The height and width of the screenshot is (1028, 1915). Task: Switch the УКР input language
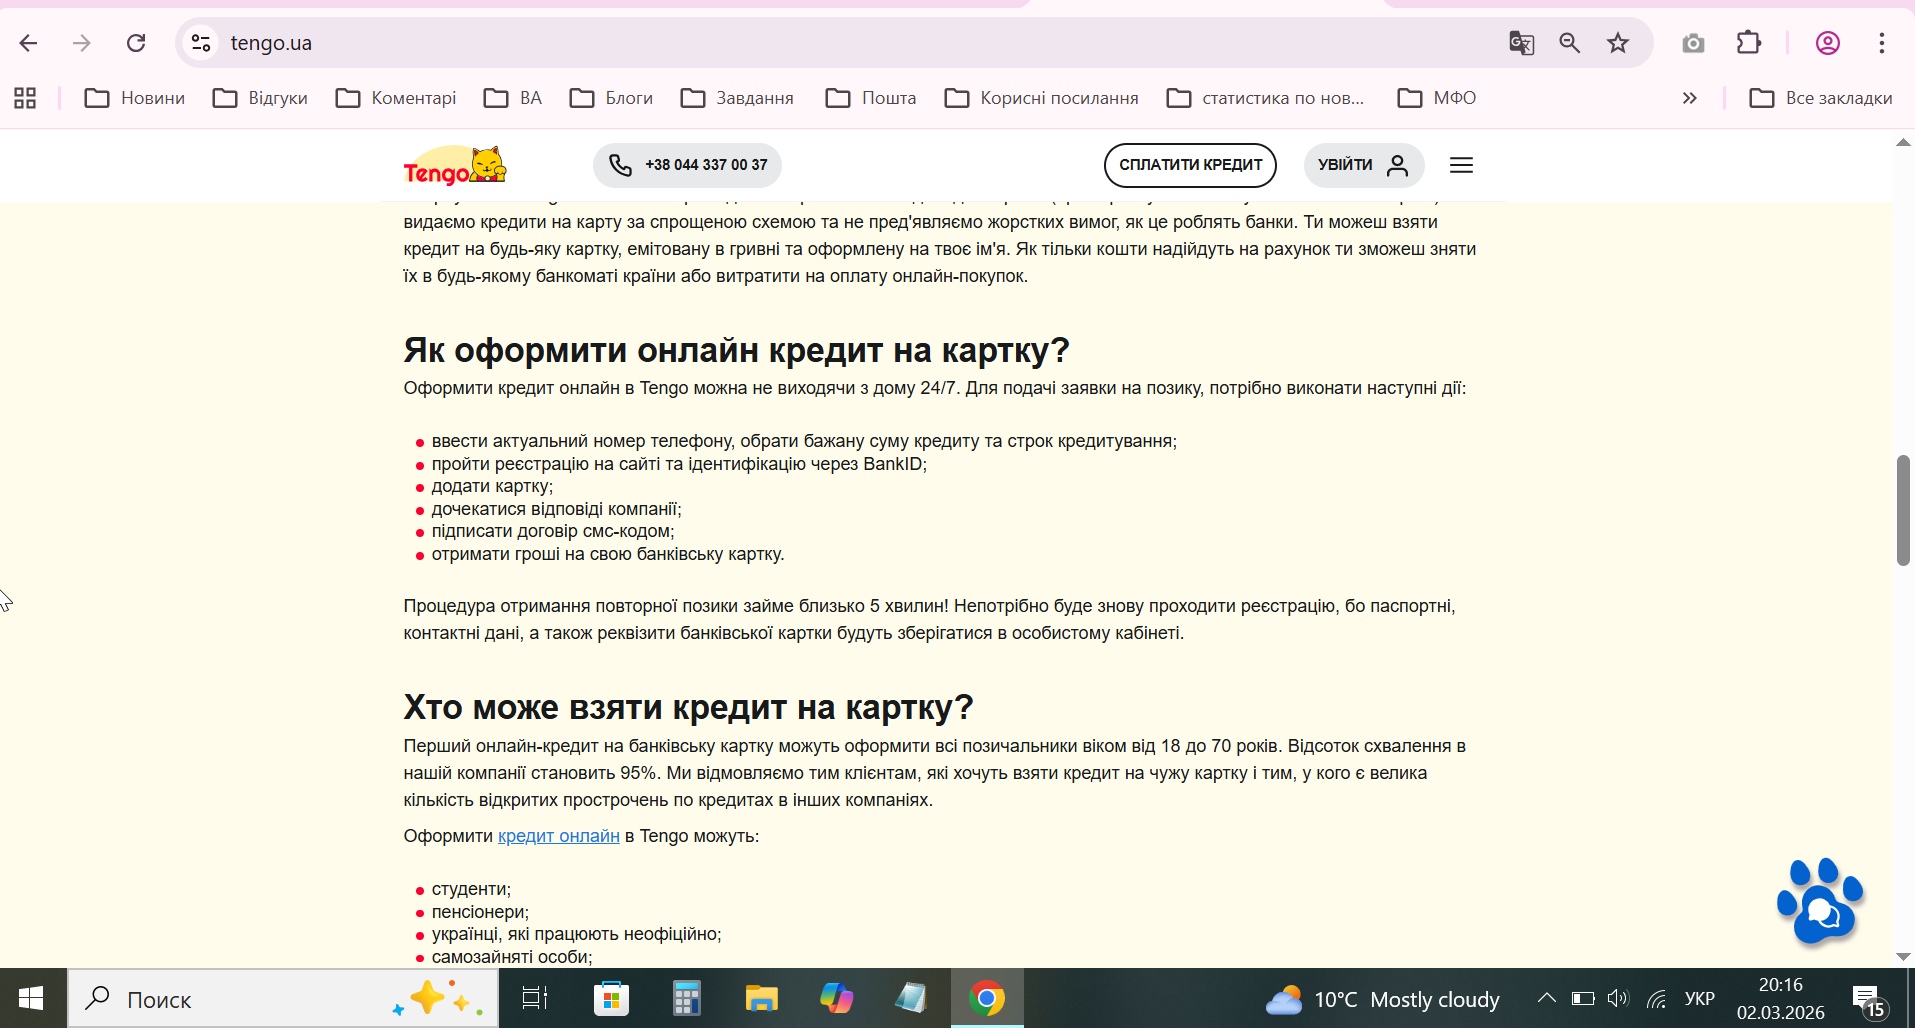point(1699,998)
